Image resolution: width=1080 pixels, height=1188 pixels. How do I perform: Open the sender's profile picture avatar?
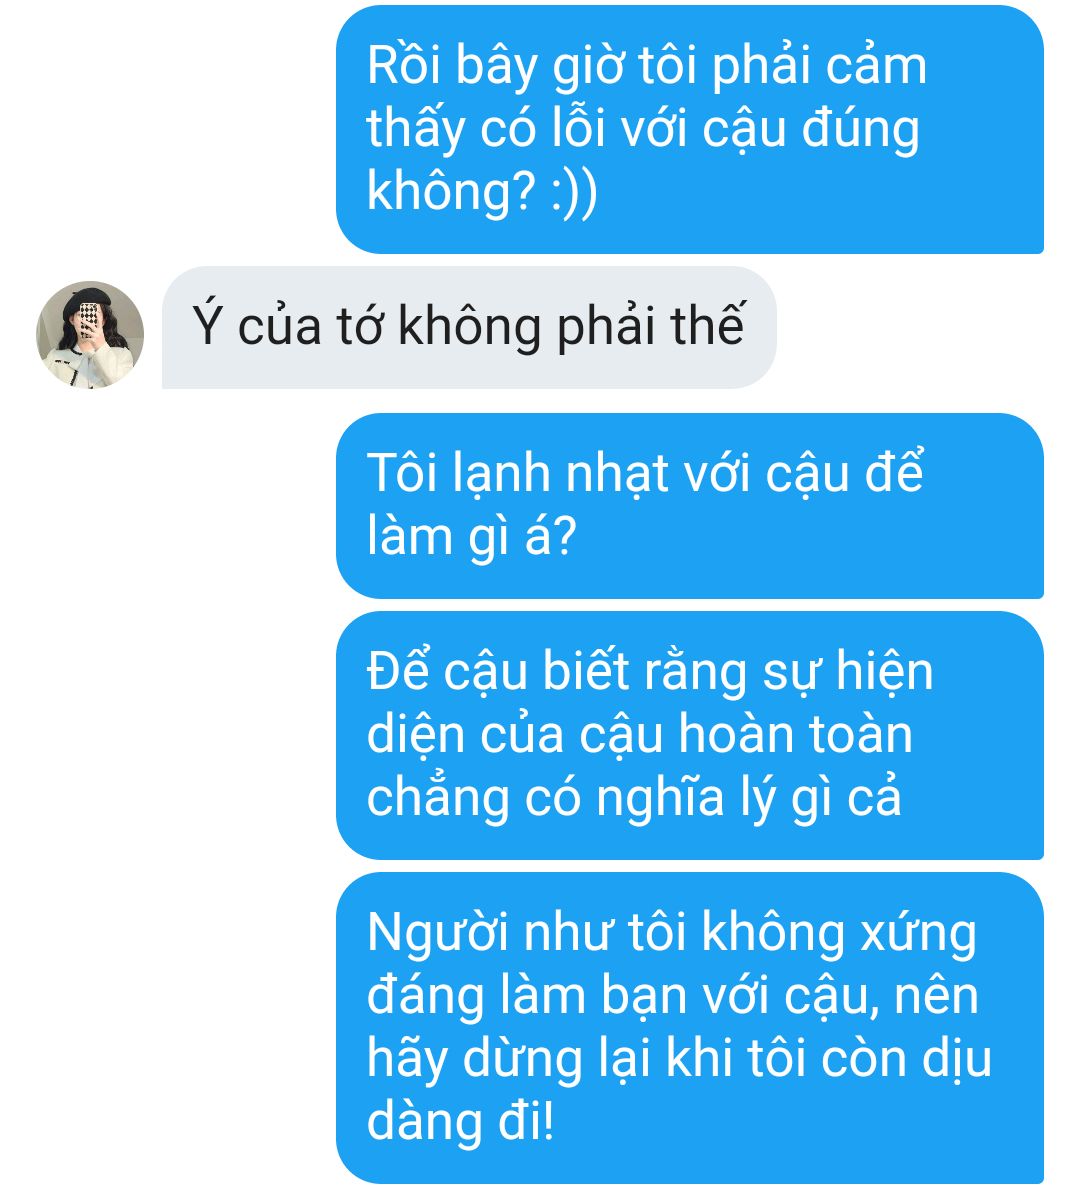click(x=90, y=334)
